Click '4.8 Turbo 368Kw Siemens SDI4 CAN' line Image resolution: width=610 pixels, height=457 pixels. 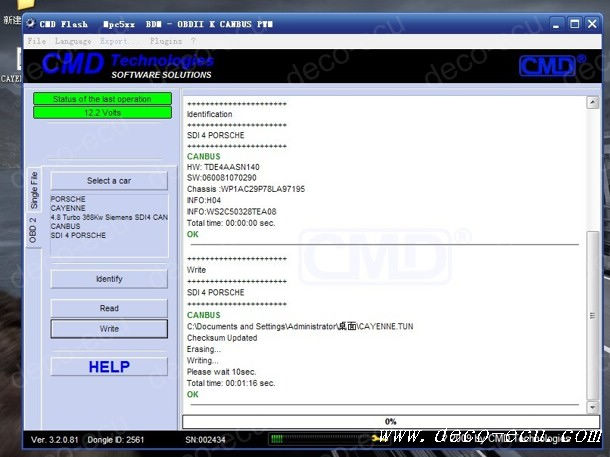click(109, 217)
